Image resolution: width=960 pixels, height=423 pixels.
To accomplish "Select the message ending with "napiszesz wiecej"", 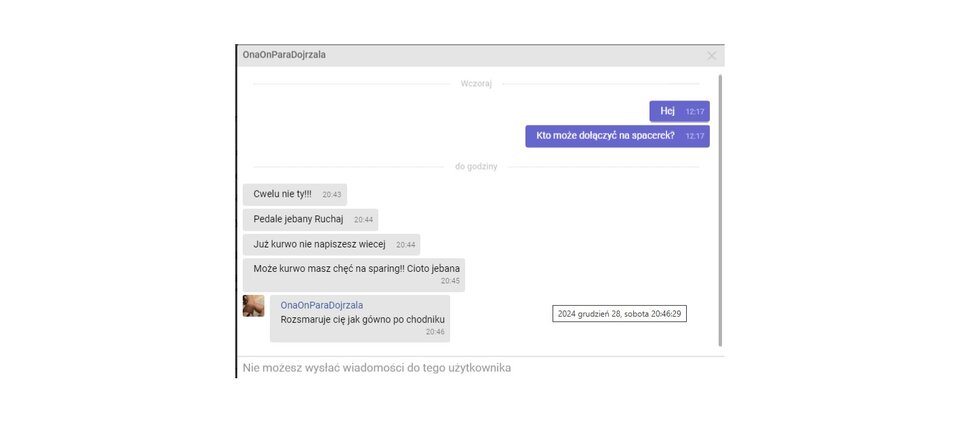I will point(319,244).
